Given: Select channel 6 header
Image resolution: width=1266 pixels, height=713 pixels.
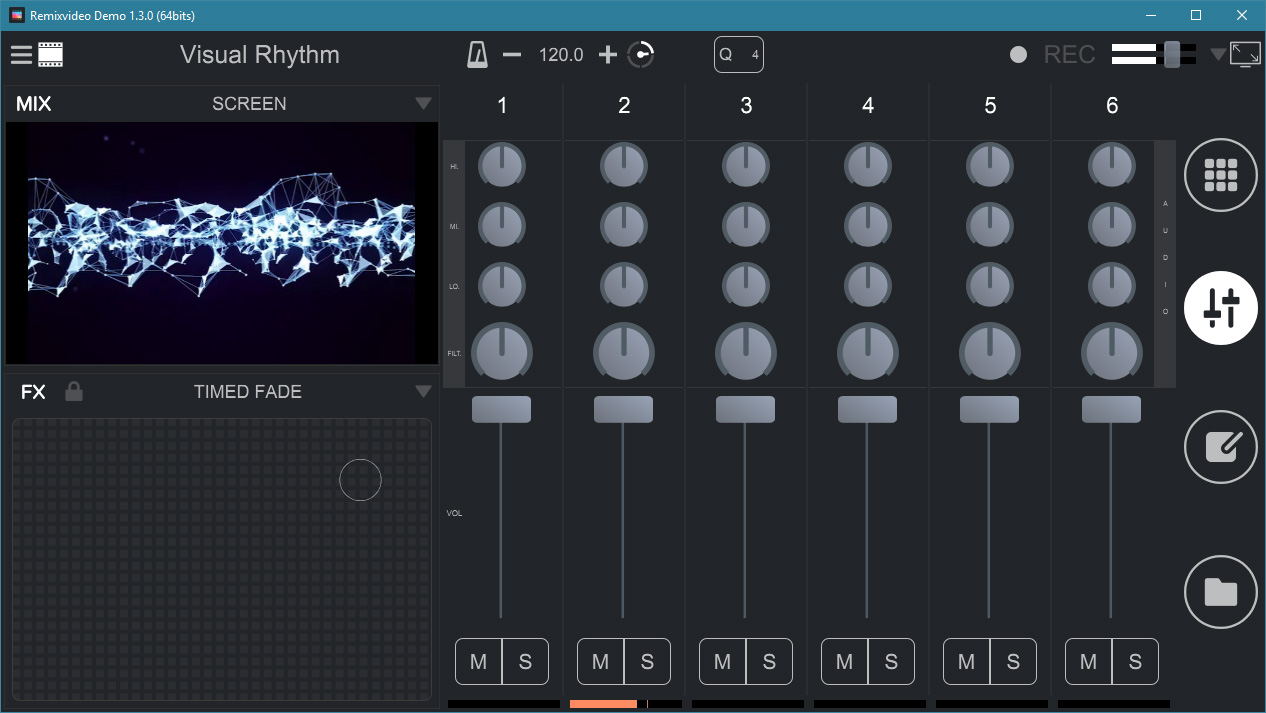Looking at the screenshot, I should pyautogui.click(x=1112, y=106).
